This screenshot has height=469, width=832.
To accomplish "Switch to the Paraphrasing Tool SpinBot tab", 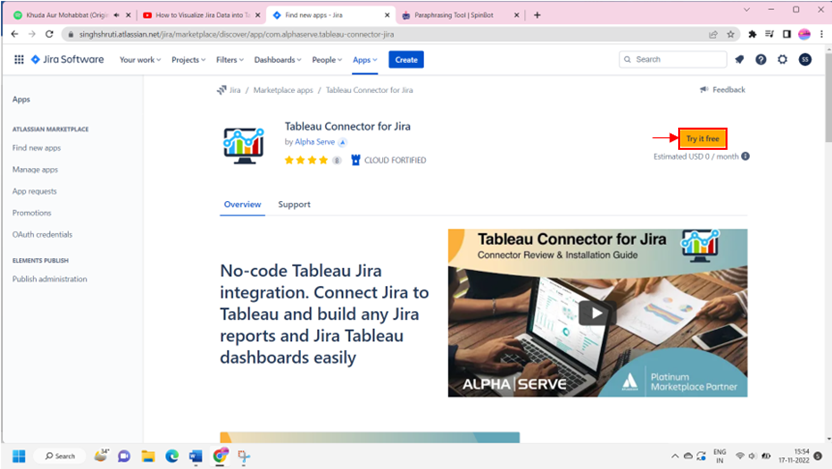I will (x=460, y=15).
